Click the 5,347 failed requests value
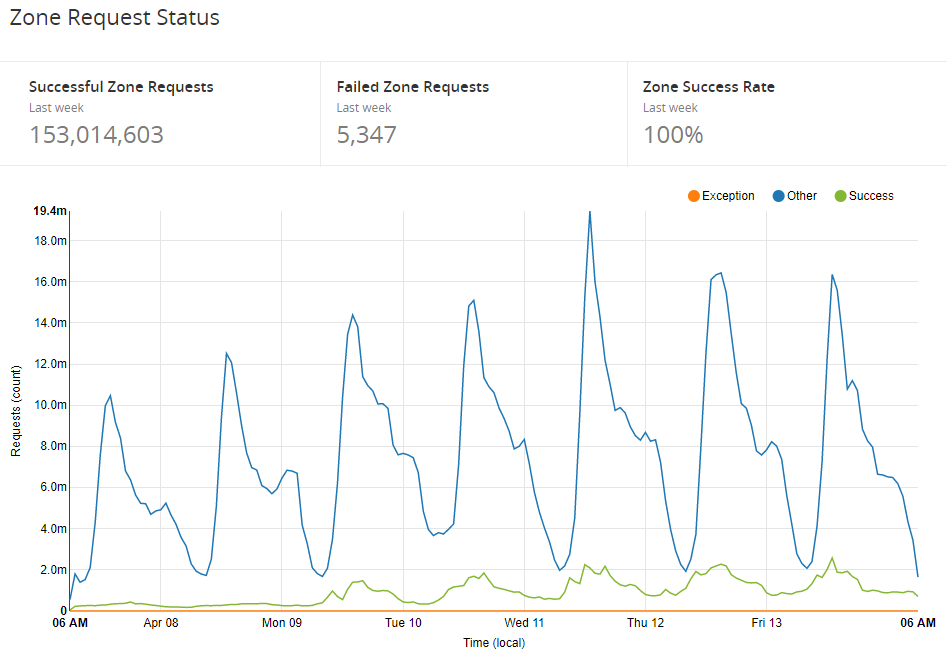 click(366, 135)
